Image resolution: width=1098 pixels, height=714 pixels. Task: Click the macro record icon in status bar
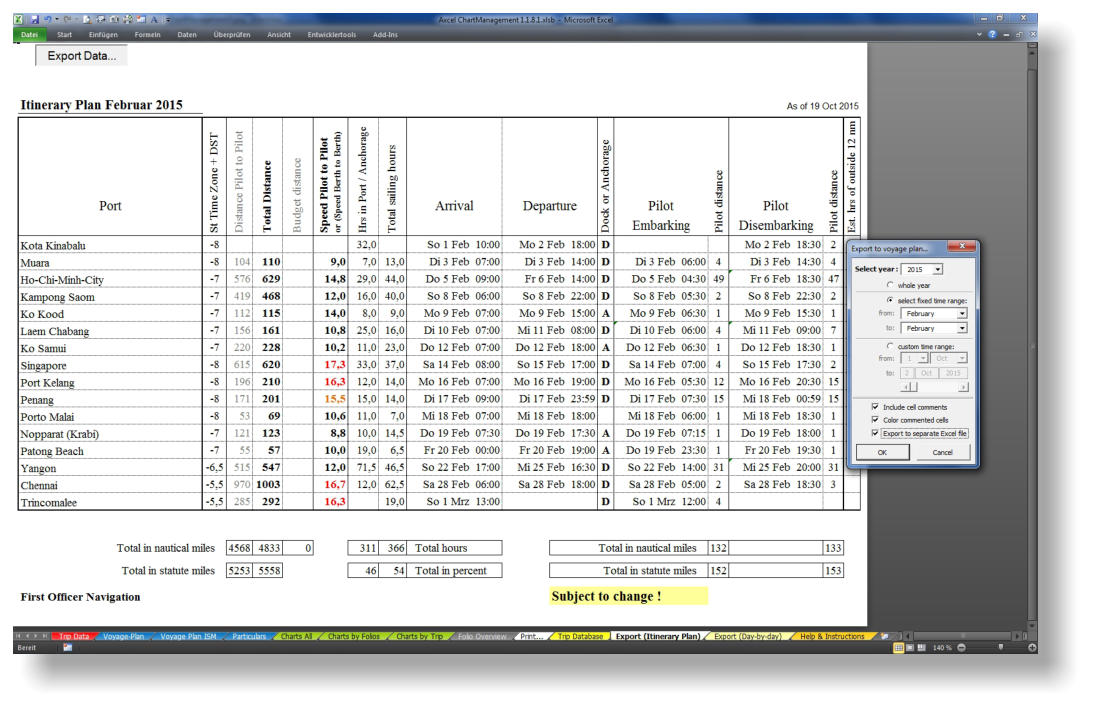[x=68, y=648]
